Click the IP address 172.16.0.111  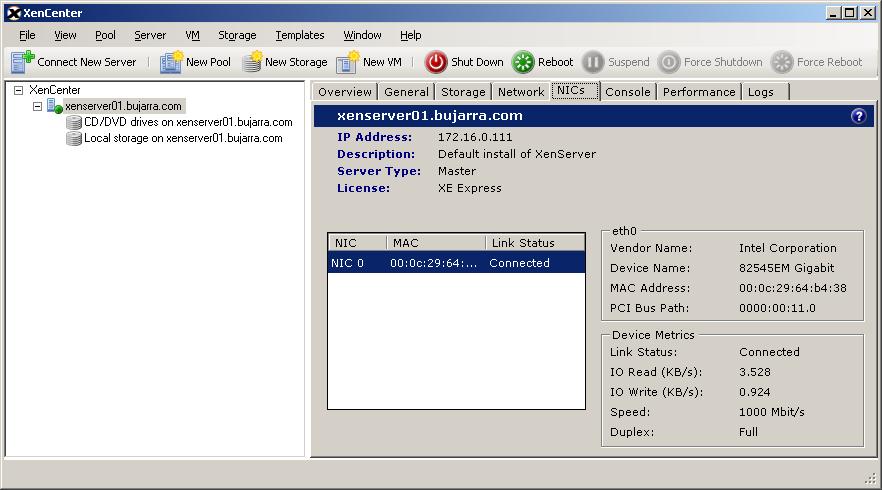pos(475,137)
